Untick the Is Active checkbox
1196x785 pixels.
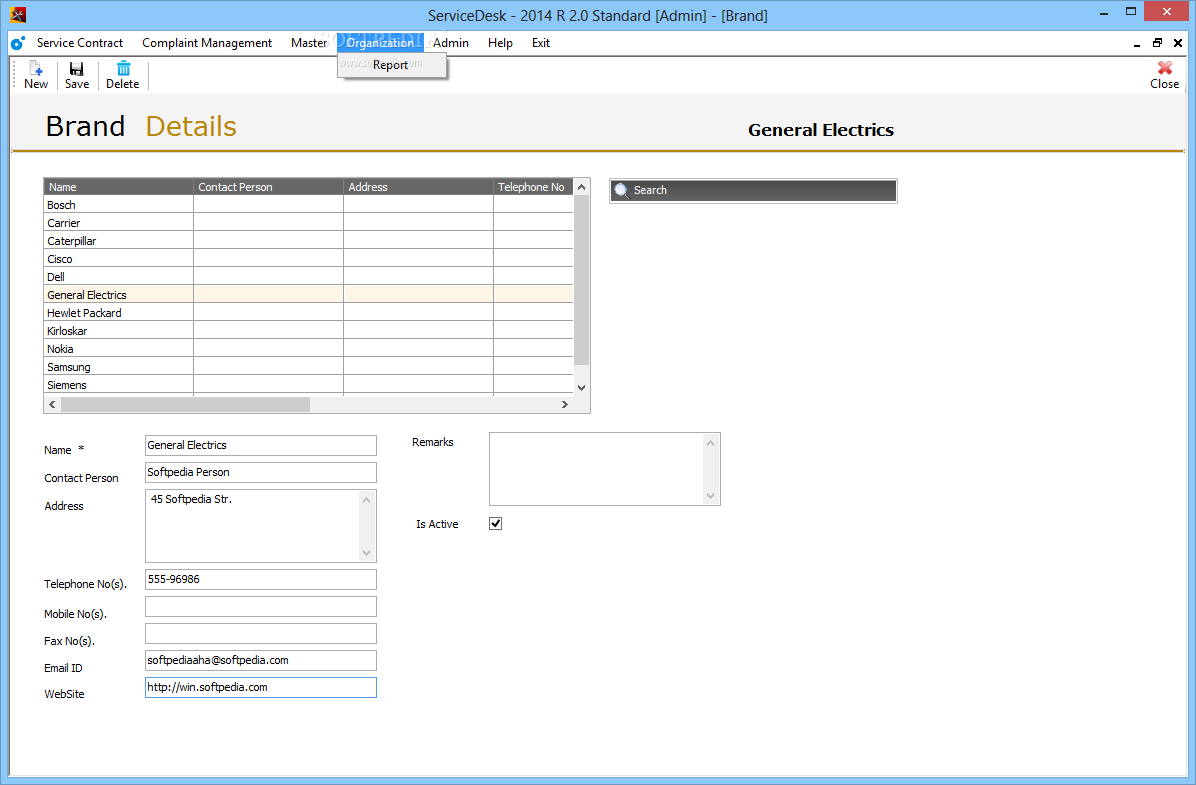[x=496, y=523]
